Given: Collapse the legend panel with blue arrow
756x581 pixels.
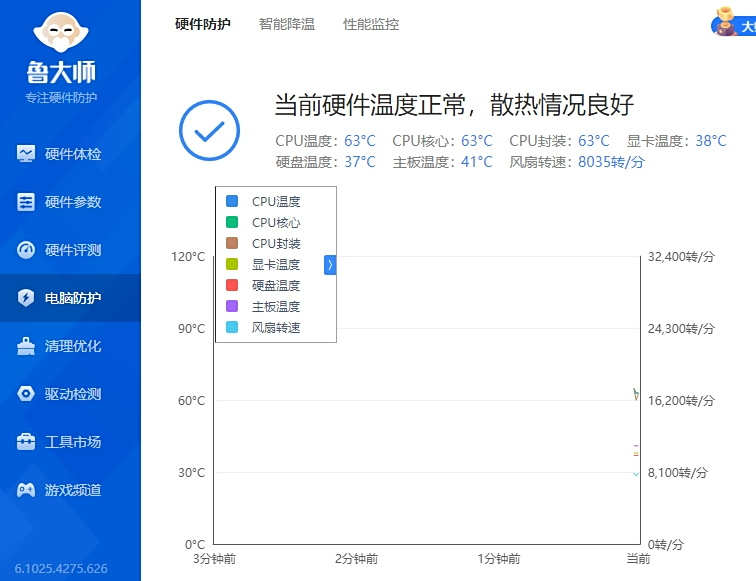Looking at the screenshot, I should click(330, 265).
